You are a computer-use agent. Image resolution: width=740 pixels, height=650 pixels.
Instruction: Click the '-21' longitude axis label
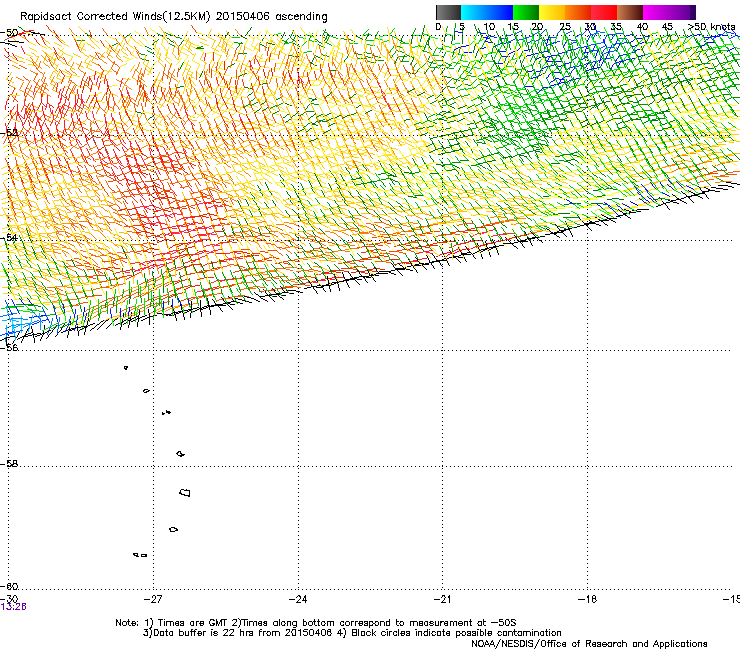pyautogui.click(x=442, y=599)
